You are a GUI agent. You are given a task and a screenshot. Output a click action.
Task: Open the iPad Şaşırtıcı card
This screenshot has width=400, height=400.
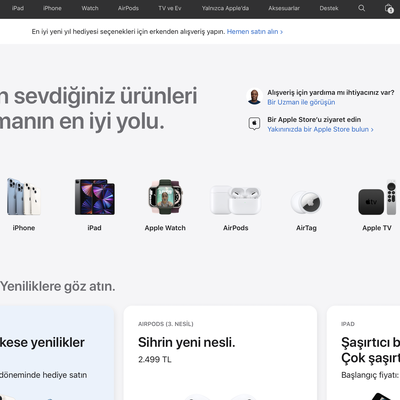click(x=363, y=353)
